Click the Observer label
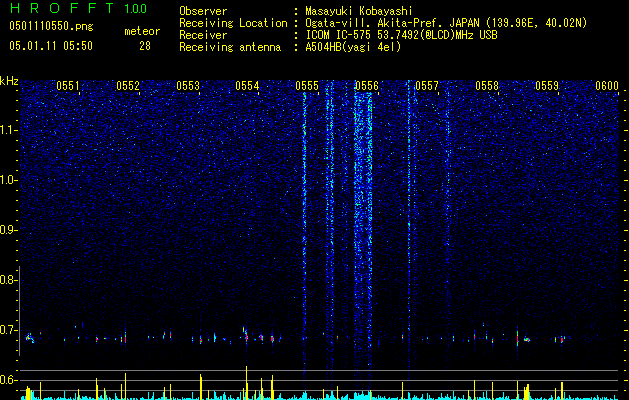 tap(203, 11)
